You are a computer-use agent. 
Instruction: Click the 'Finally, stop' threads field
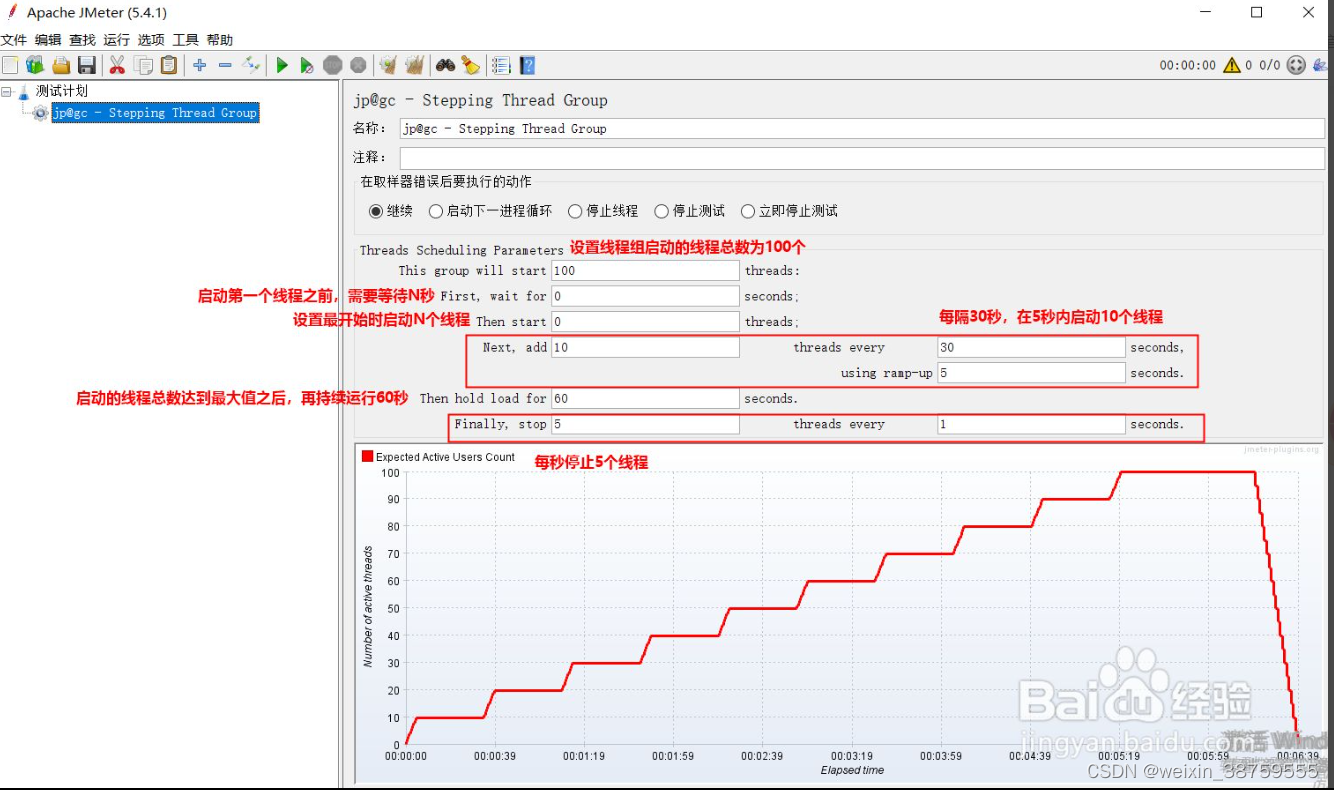point(645,424)
